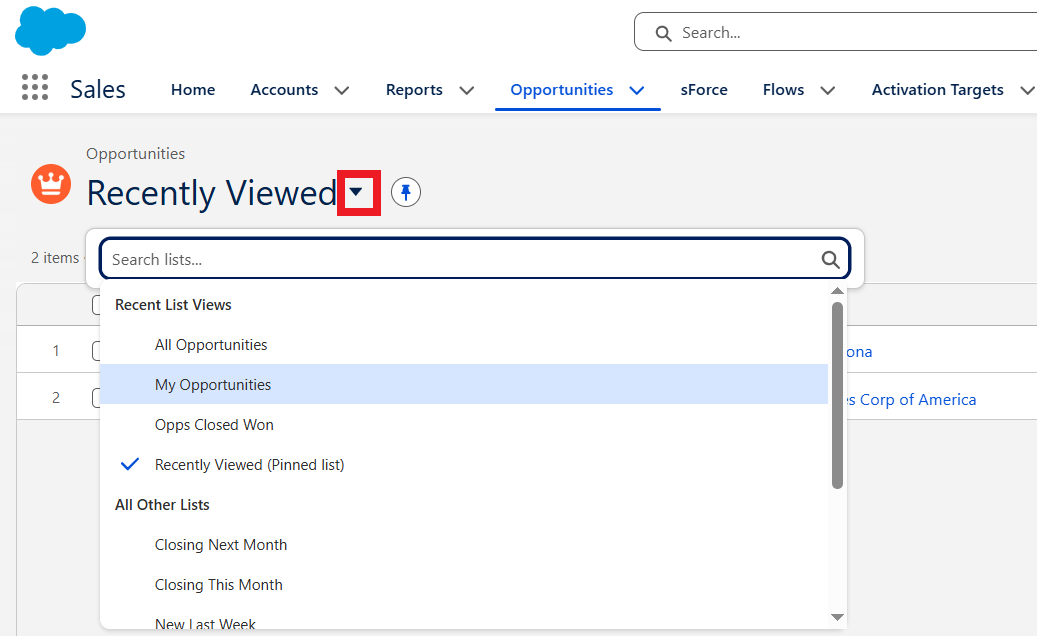Image resolution: width=1037 pixels, height=636 pixels.
Task: Open the account link ending in 'Corp of America'
Action: tap(911, 399)
